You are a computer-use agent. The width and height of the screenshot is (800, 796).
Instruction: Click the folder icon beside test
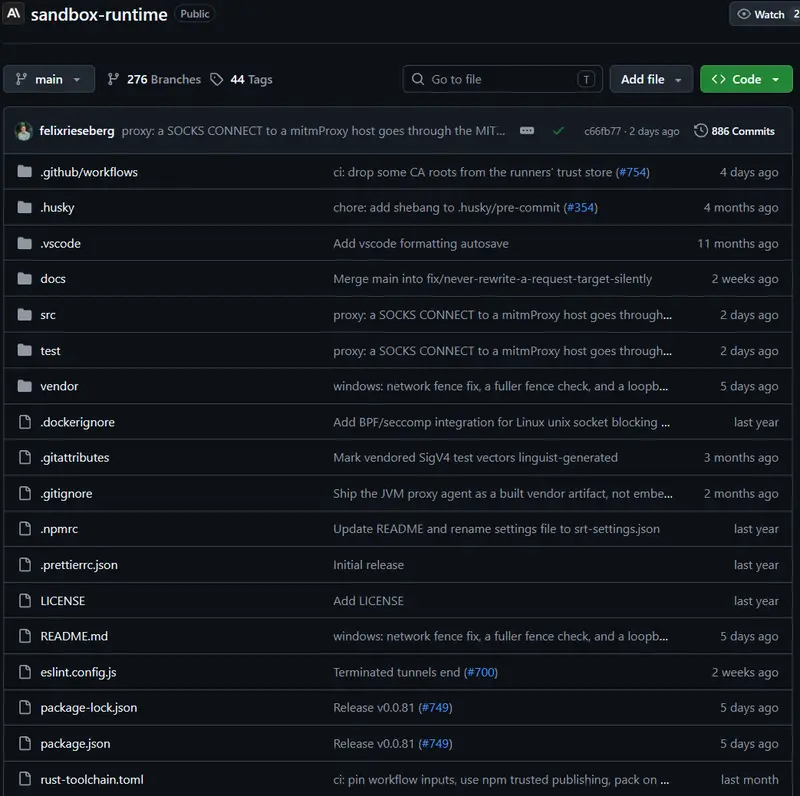click(24, 351)
